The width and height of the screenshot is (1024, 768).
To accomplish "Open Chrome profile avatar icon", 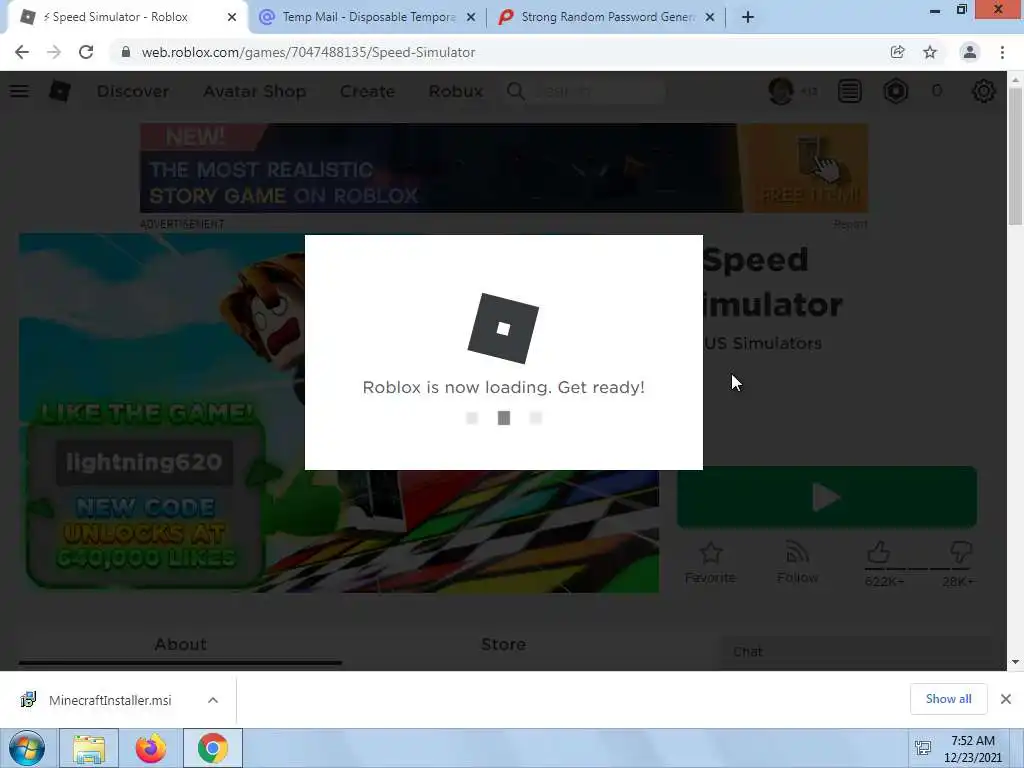I will pos(970,52).
